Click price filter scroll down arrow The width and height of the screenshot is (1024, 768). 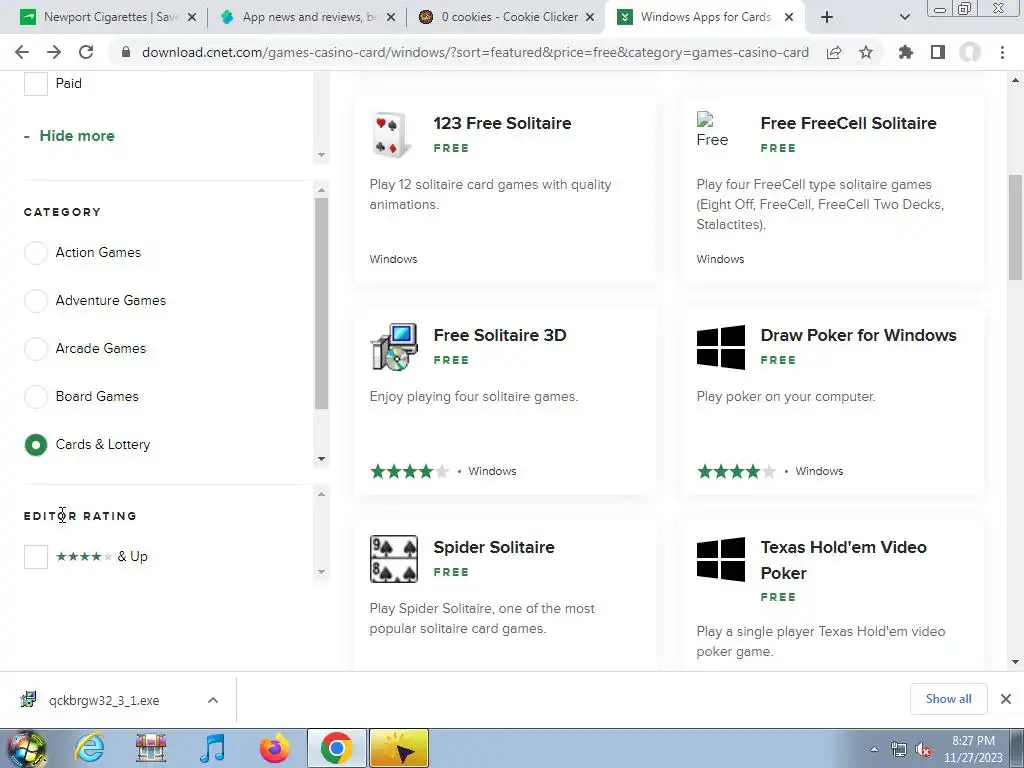(321, 155)
